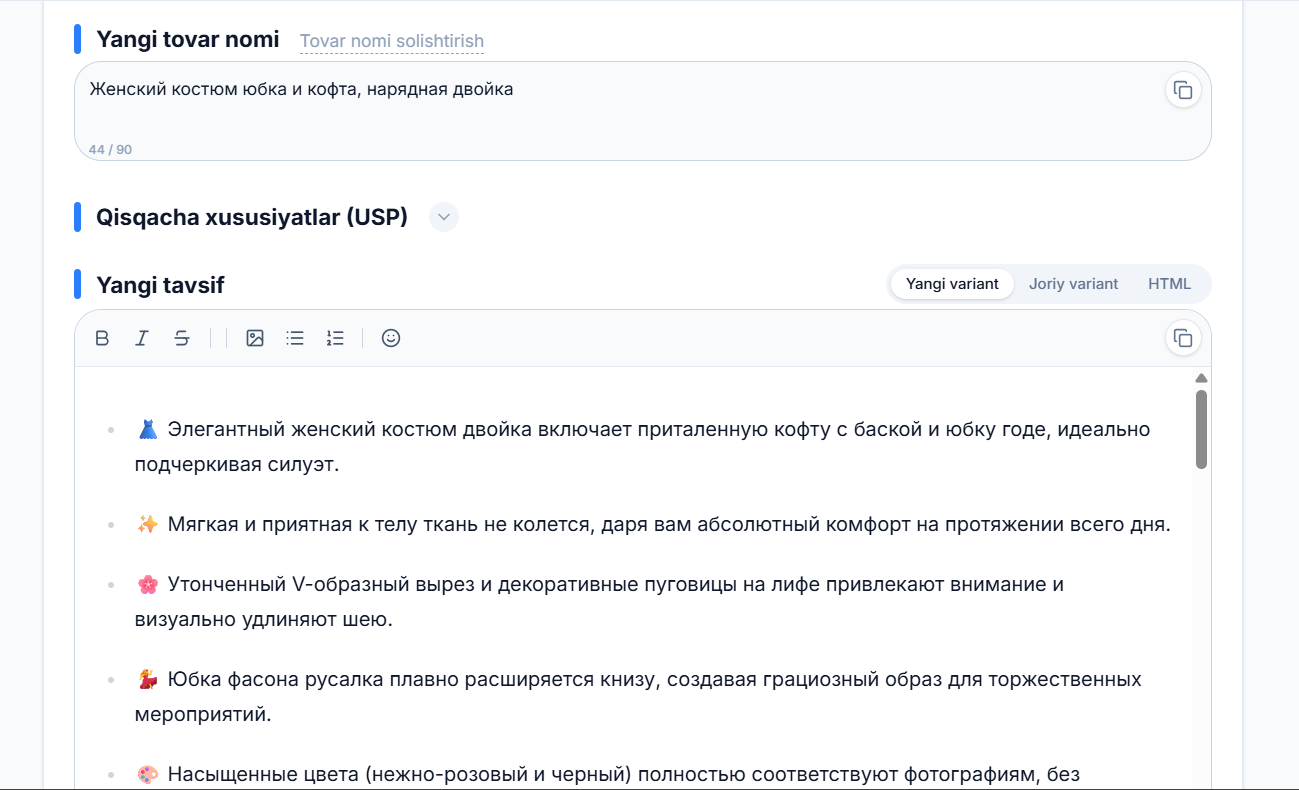Open Tovar nomi solishtirish link
1299x790 pixels.
(x=392, y=41)
